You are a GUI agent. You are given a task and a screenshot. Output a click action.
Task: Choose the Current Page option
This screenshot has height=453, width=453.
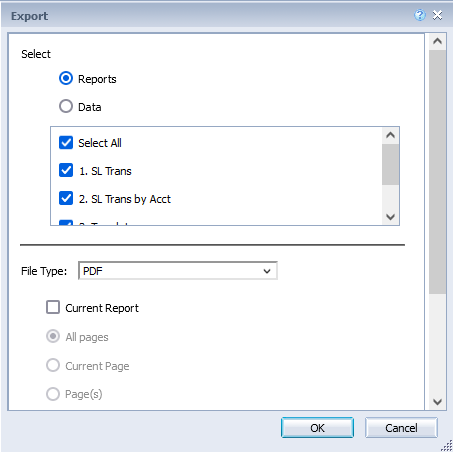tap(53, 365)
